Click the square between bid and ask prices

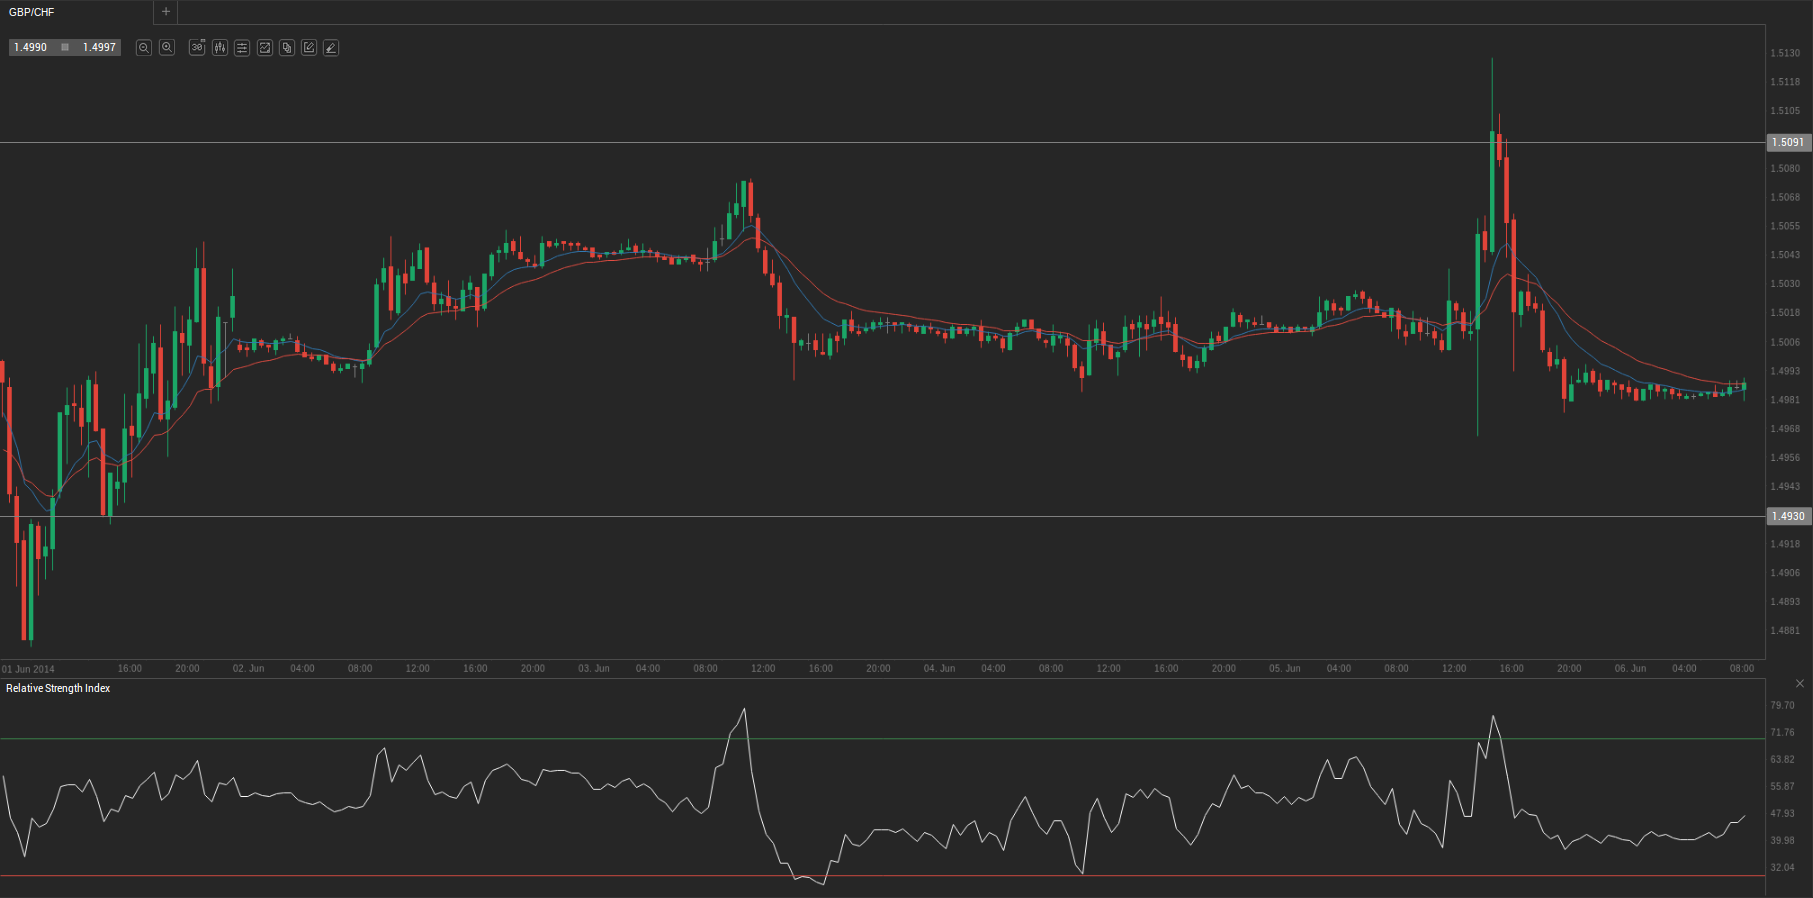click(65, 47)
